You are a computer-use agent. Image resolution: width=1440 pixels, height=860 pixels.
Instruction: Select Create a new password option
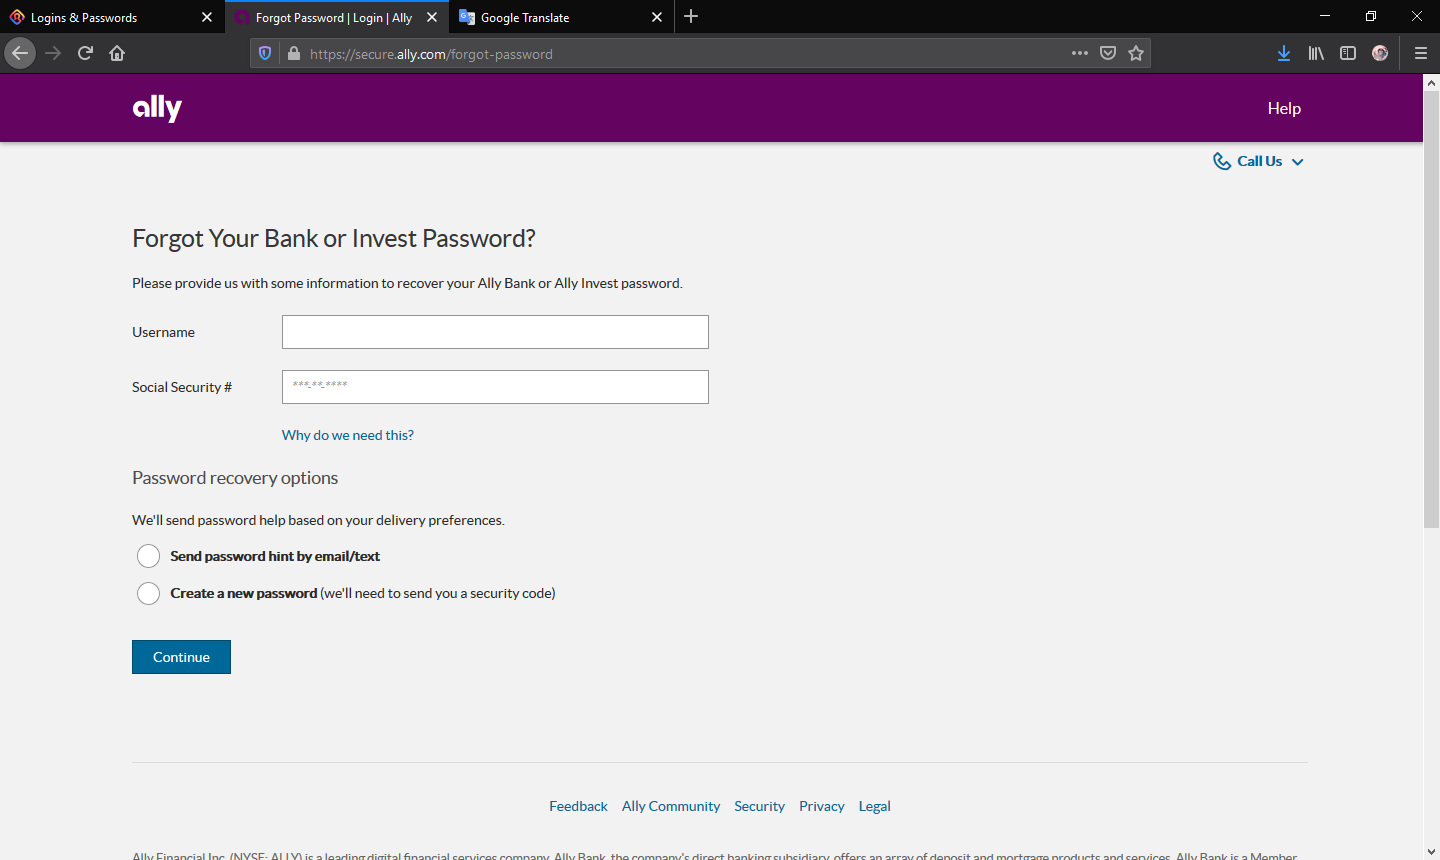[x=148, y=593]
